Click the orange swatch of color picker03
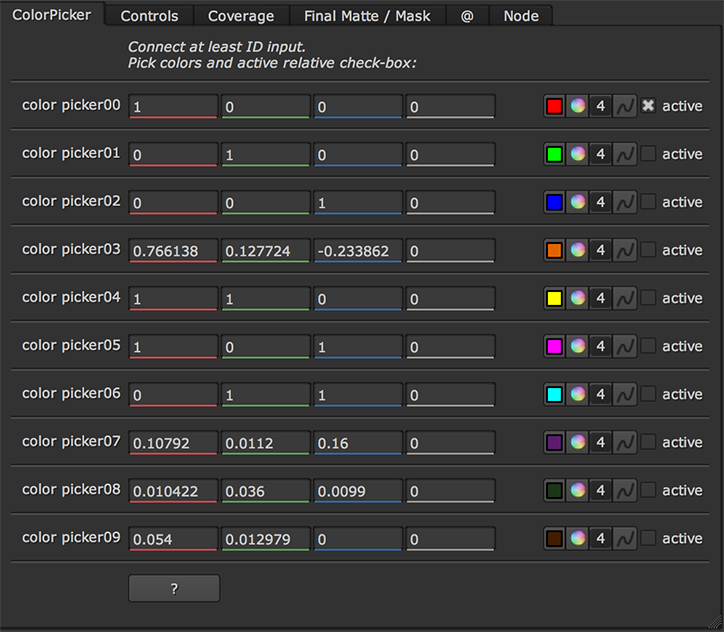The width and height of the screenshot is (724, 632). click(554, 250)
